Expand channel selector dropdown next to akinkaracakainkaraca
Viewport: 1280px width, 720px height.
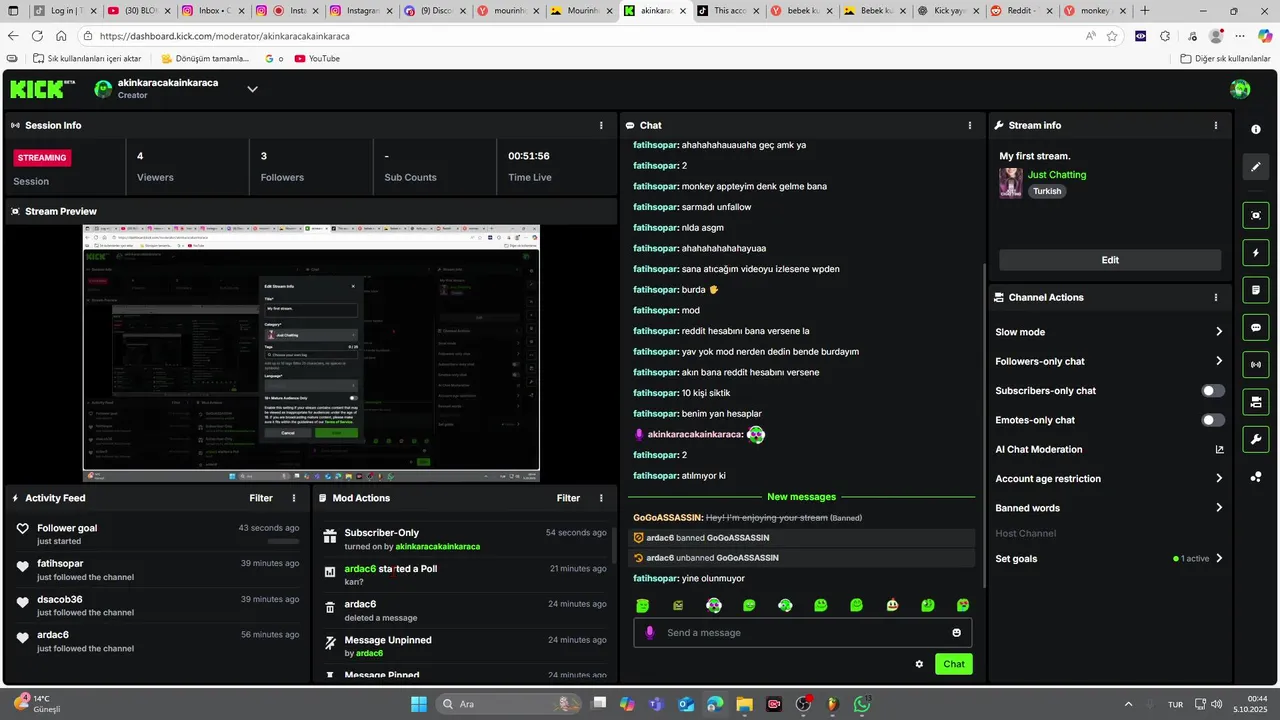pos(252,89)
